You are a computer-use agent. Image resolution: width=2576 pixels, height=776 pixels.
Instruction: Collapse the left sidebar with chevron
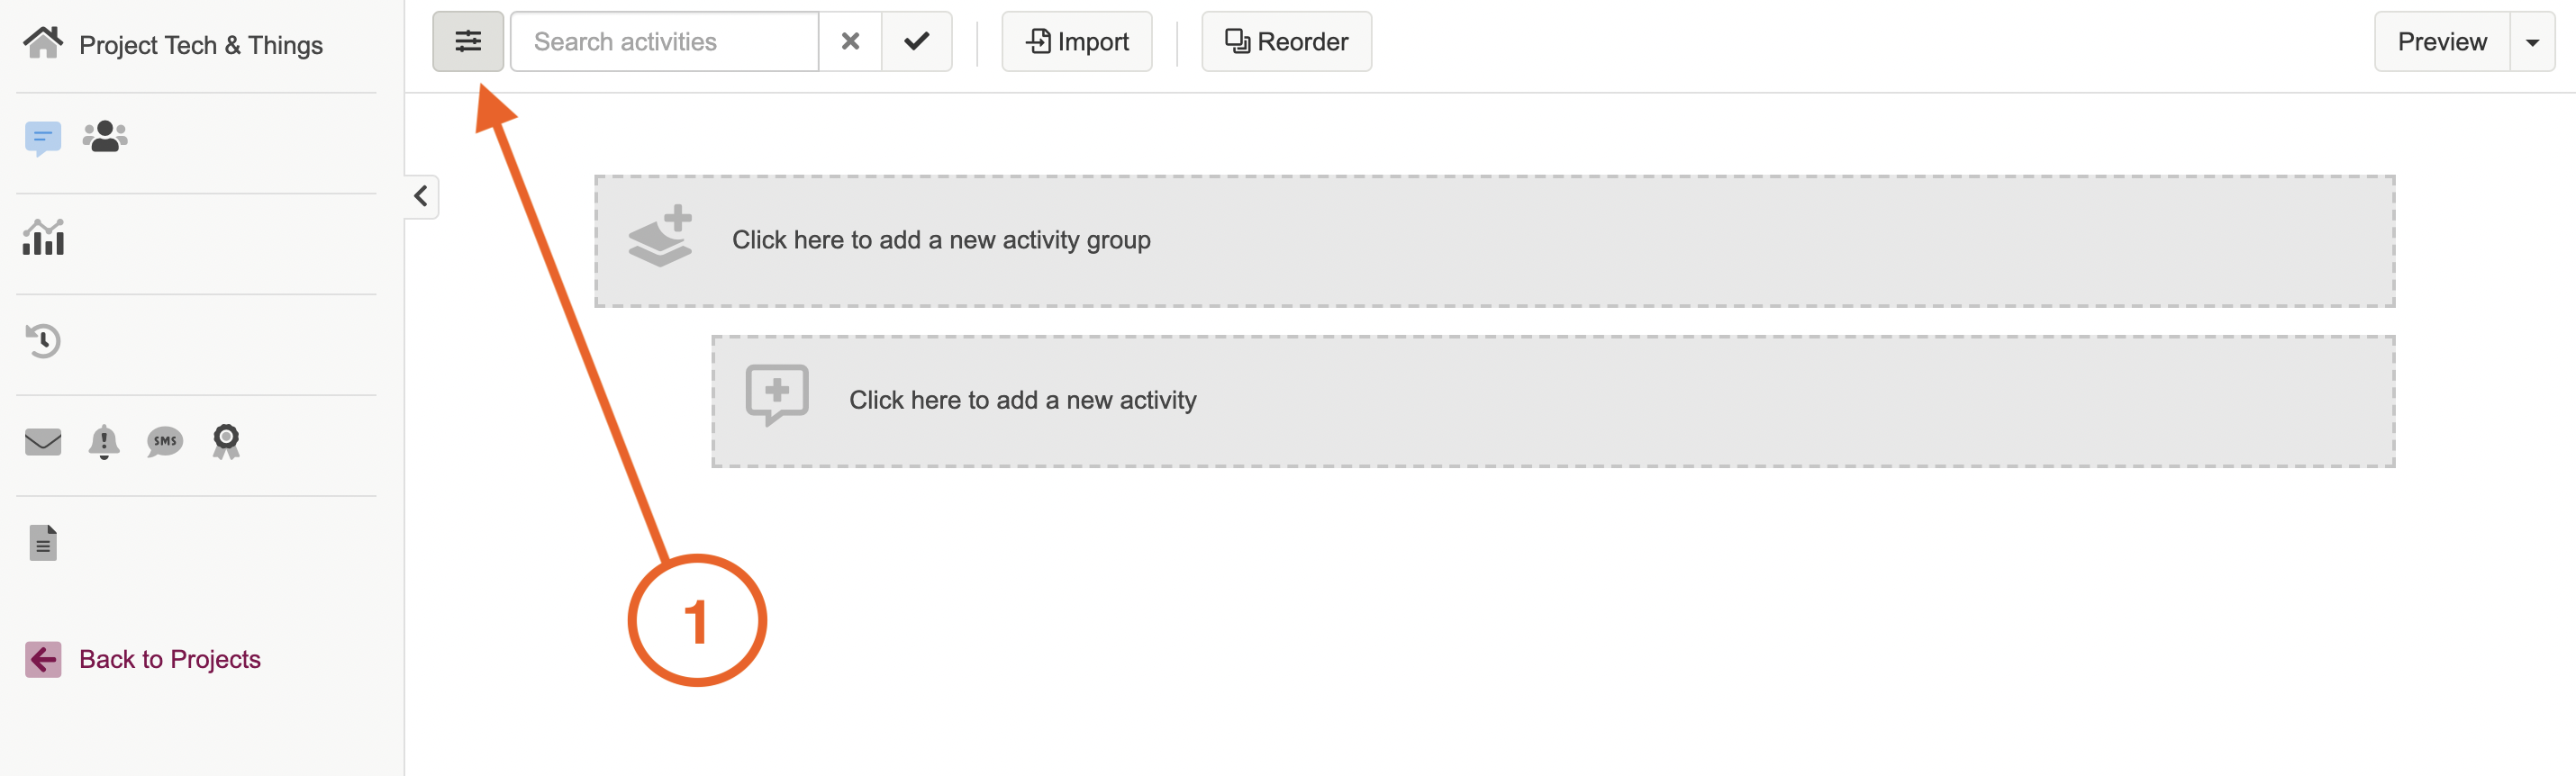tap(421, 196)
